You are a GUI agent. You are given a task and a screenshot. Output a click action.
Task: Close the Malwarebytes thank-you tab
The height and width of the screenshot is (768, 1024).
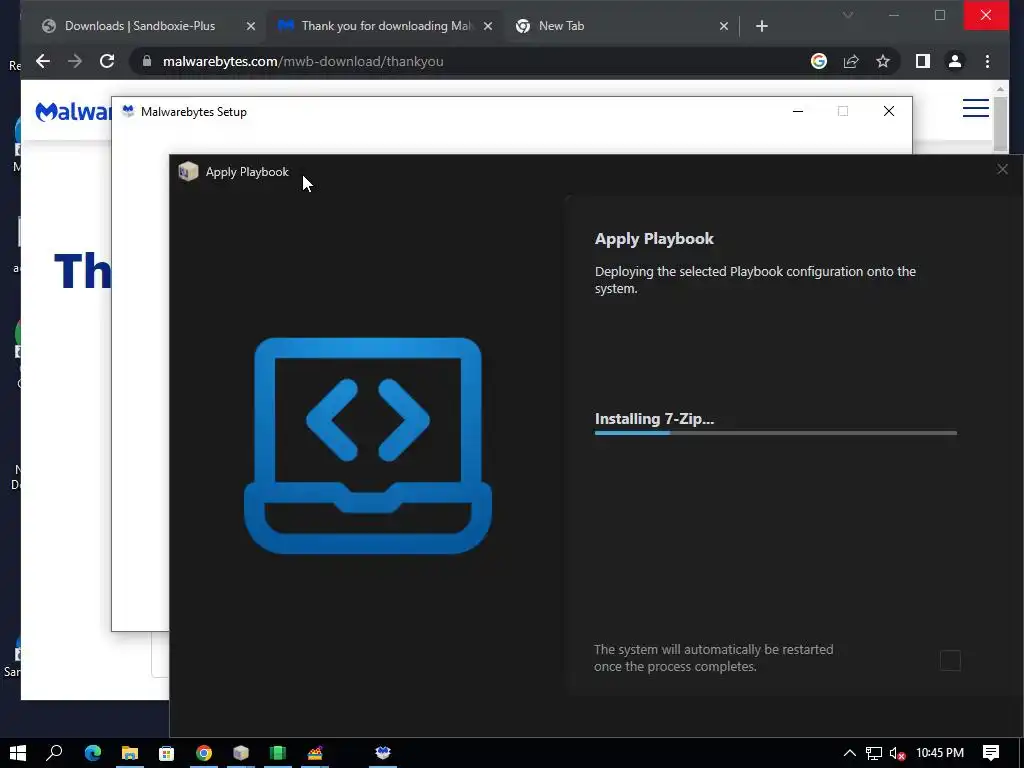(488, 26)
